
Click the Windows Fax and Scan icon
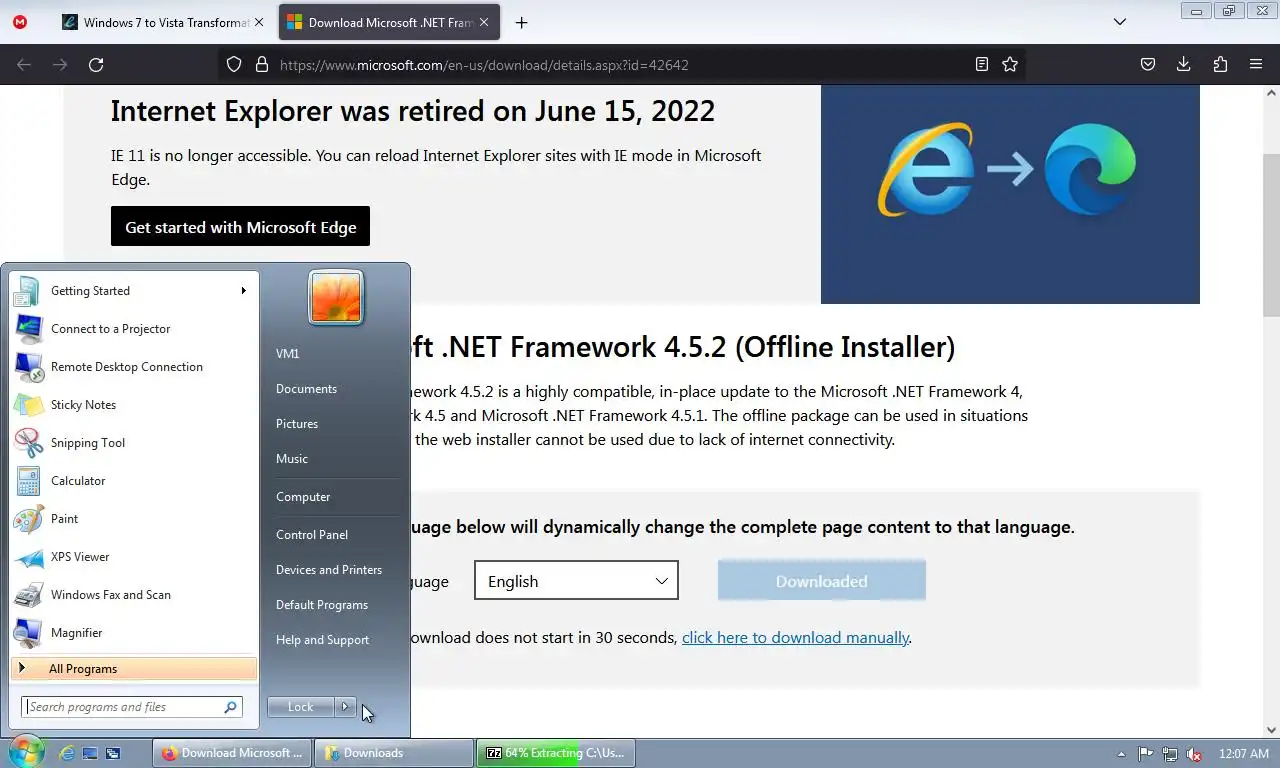click(28, 595)
